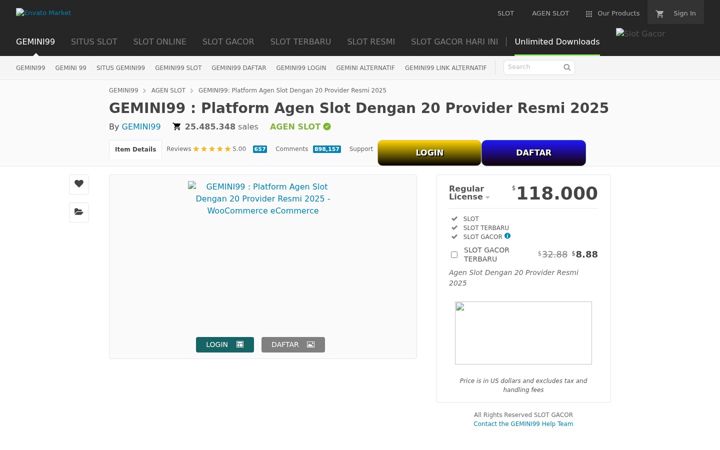The image size is (720, 450).
Task: Click the green verified badge after AGEN SLOT
Action: point(327,126)
